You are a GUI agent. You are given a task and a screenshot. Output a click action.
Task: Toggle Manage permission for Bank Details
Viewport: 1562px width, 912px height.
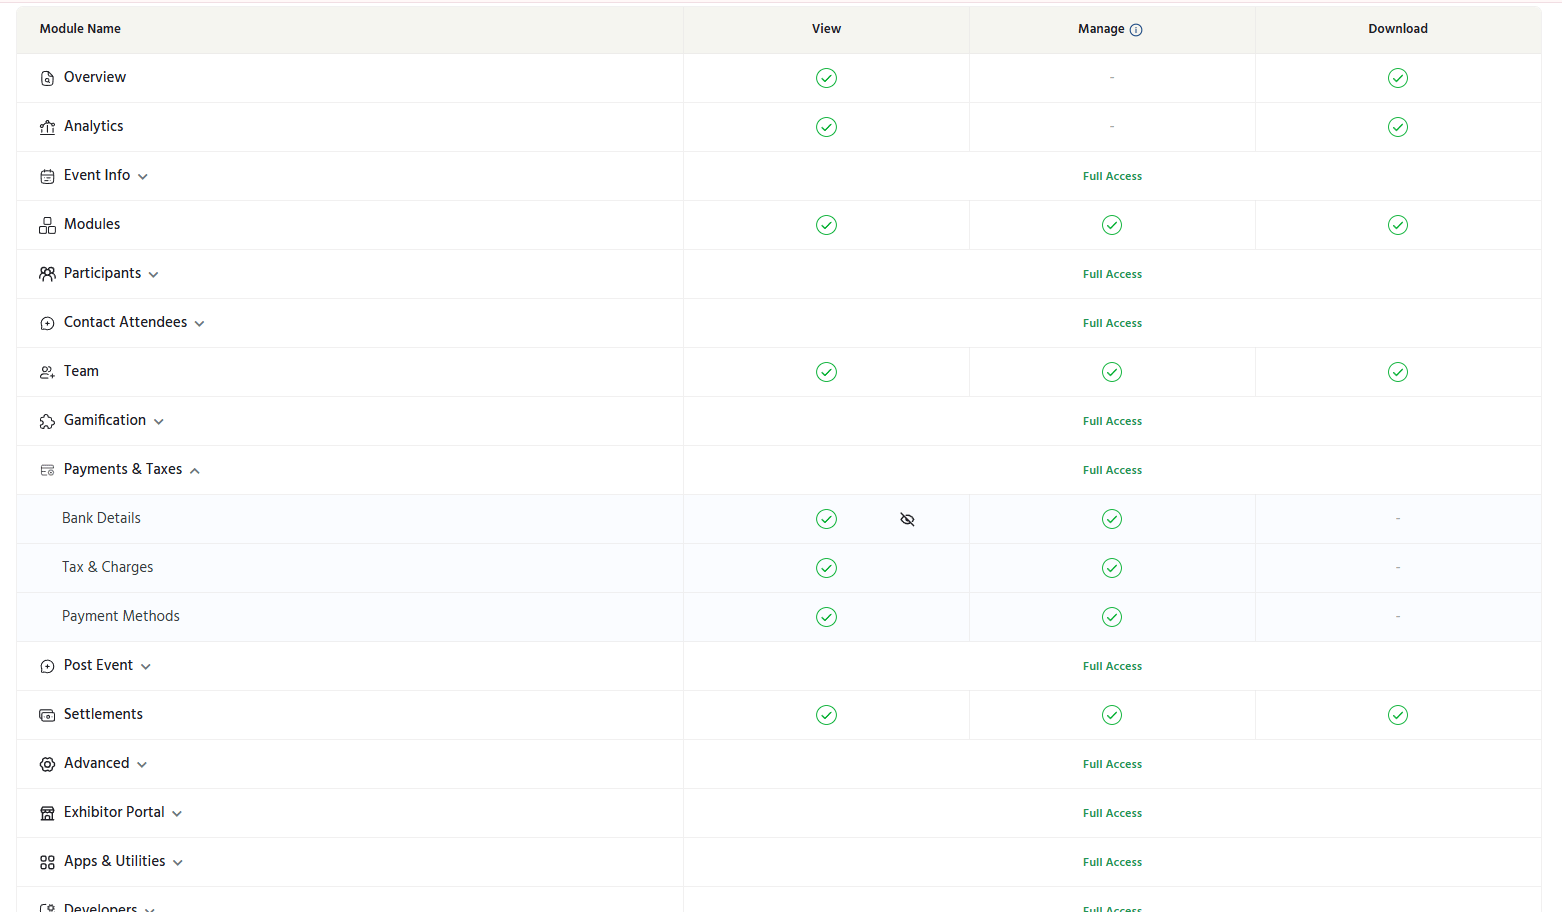[x=1112, y=519]
